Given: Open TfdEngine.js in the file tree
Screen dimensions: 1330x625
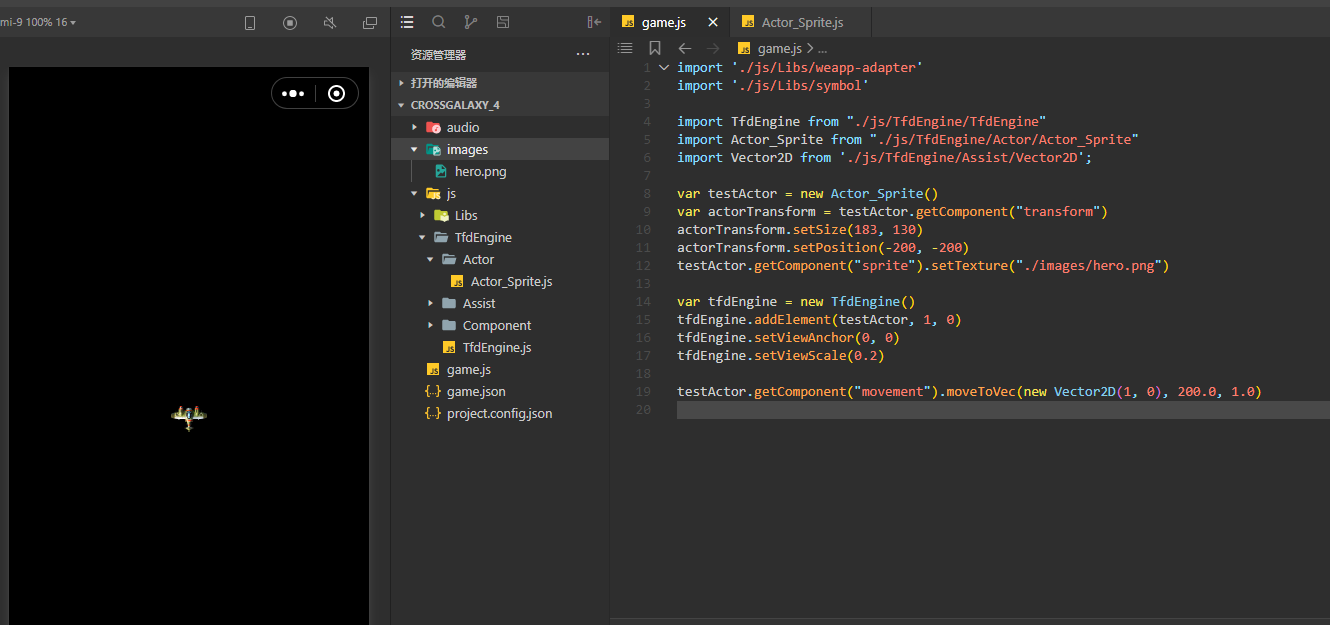Looking at the screenshot, I should [500, 347].
